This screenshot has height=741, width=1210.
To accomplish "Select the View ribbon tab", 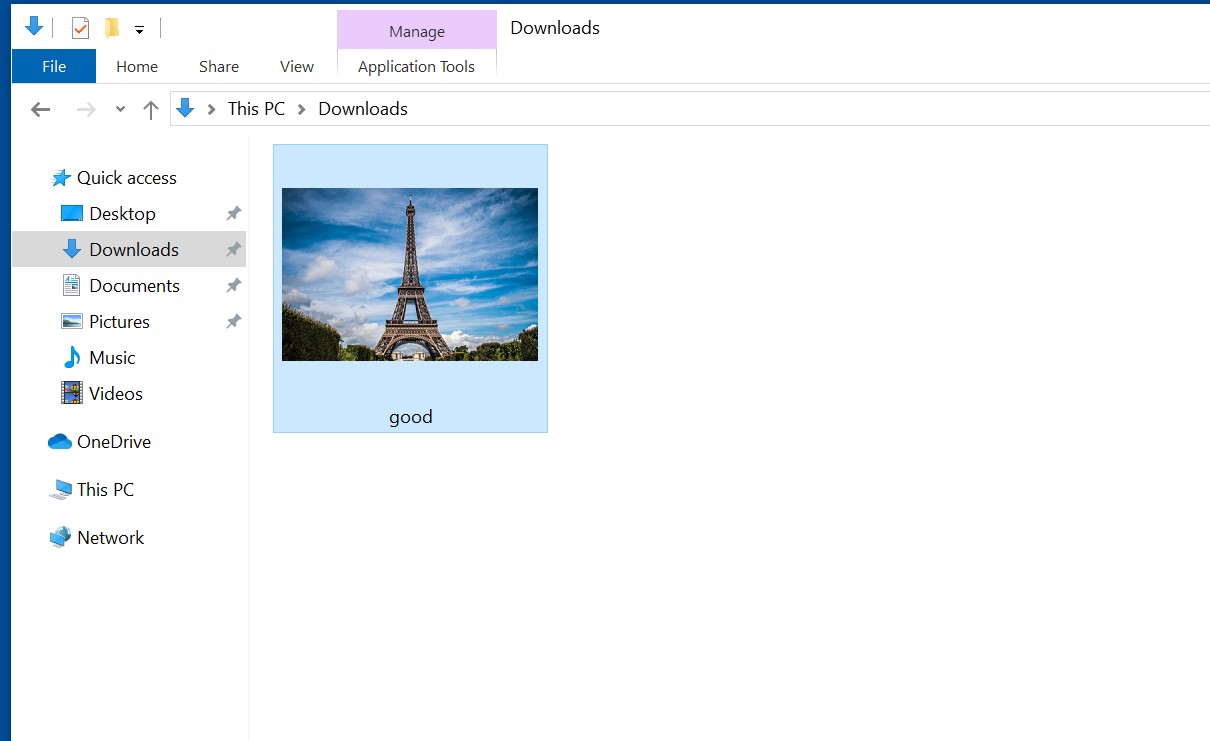I will pyautogui.click(x=297, y=66).
